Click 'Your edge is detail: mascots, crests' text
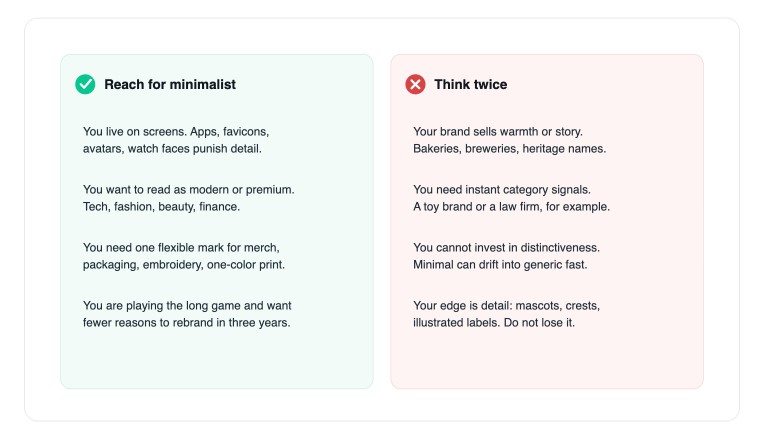763x429 pixels. 507,305
